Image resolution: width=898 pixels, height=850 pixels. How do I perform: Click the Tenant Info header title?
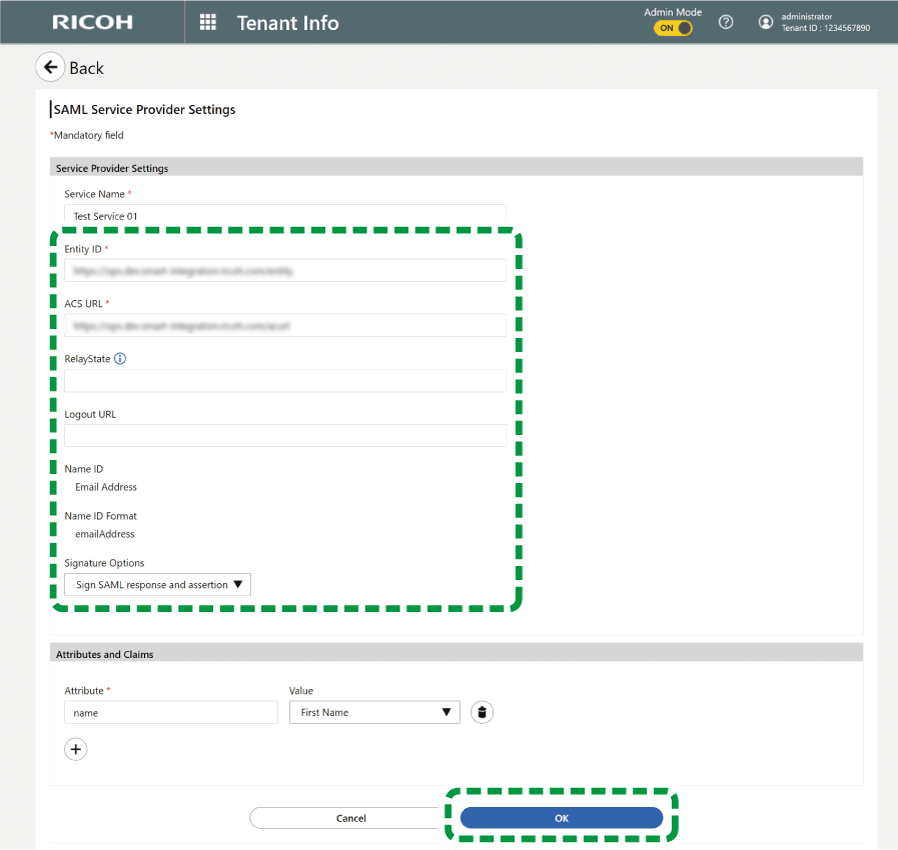point(288,22)
